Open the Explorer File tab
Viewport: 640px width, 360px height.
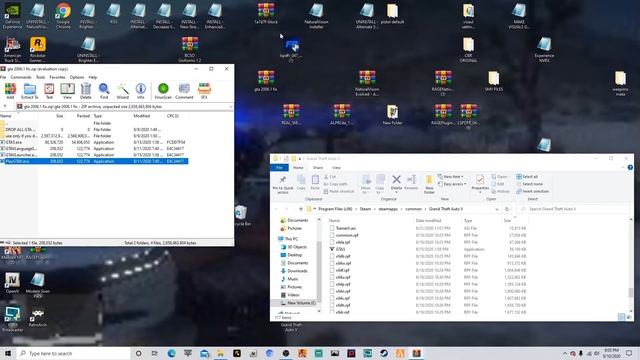(x=280, y=168)
